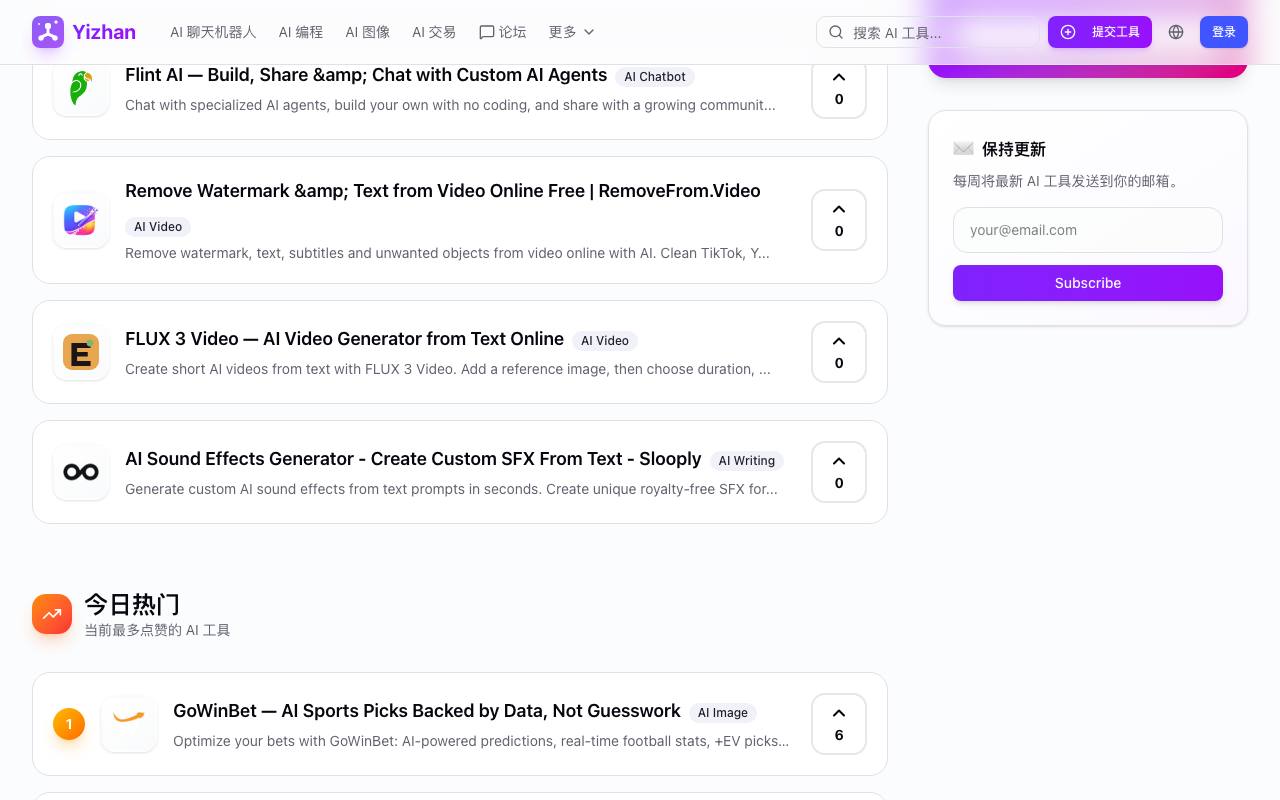Screen dimensions: 1280x800
Task: Upvote GoWinBet
Action: coord(839,724)
